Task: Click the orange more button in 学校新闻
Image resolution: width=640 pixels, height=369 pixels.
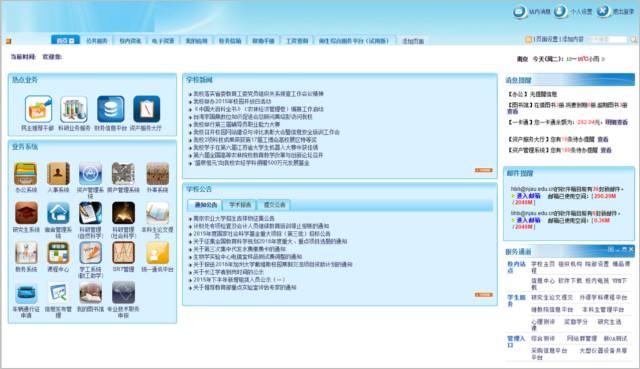Action: [484, 170]
